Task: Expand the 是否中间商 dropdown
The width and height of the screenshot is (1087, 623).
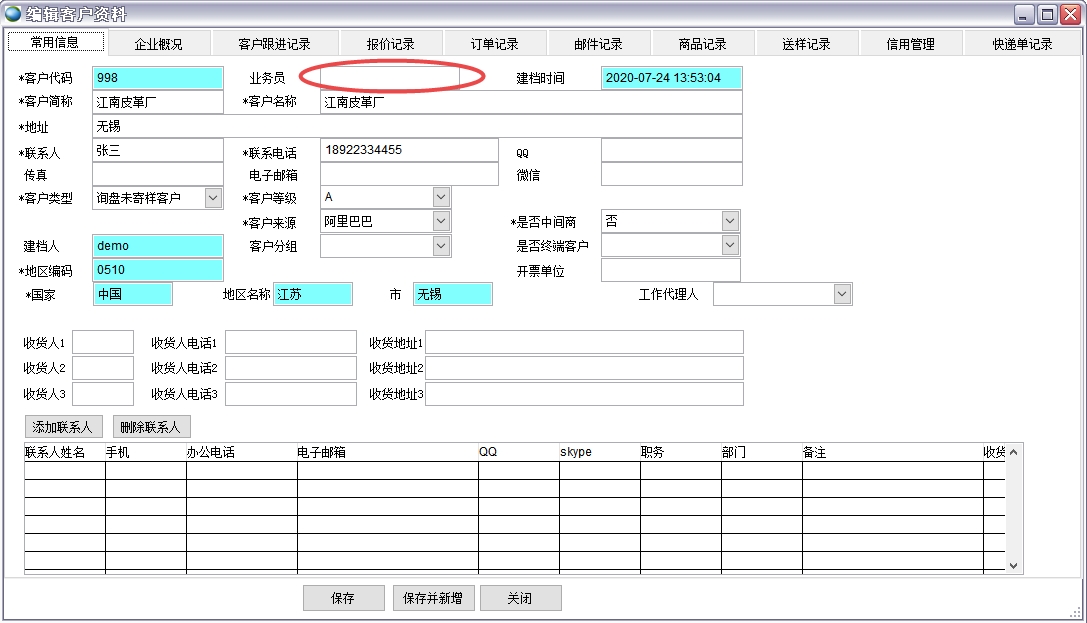Action: click(730, 222)
